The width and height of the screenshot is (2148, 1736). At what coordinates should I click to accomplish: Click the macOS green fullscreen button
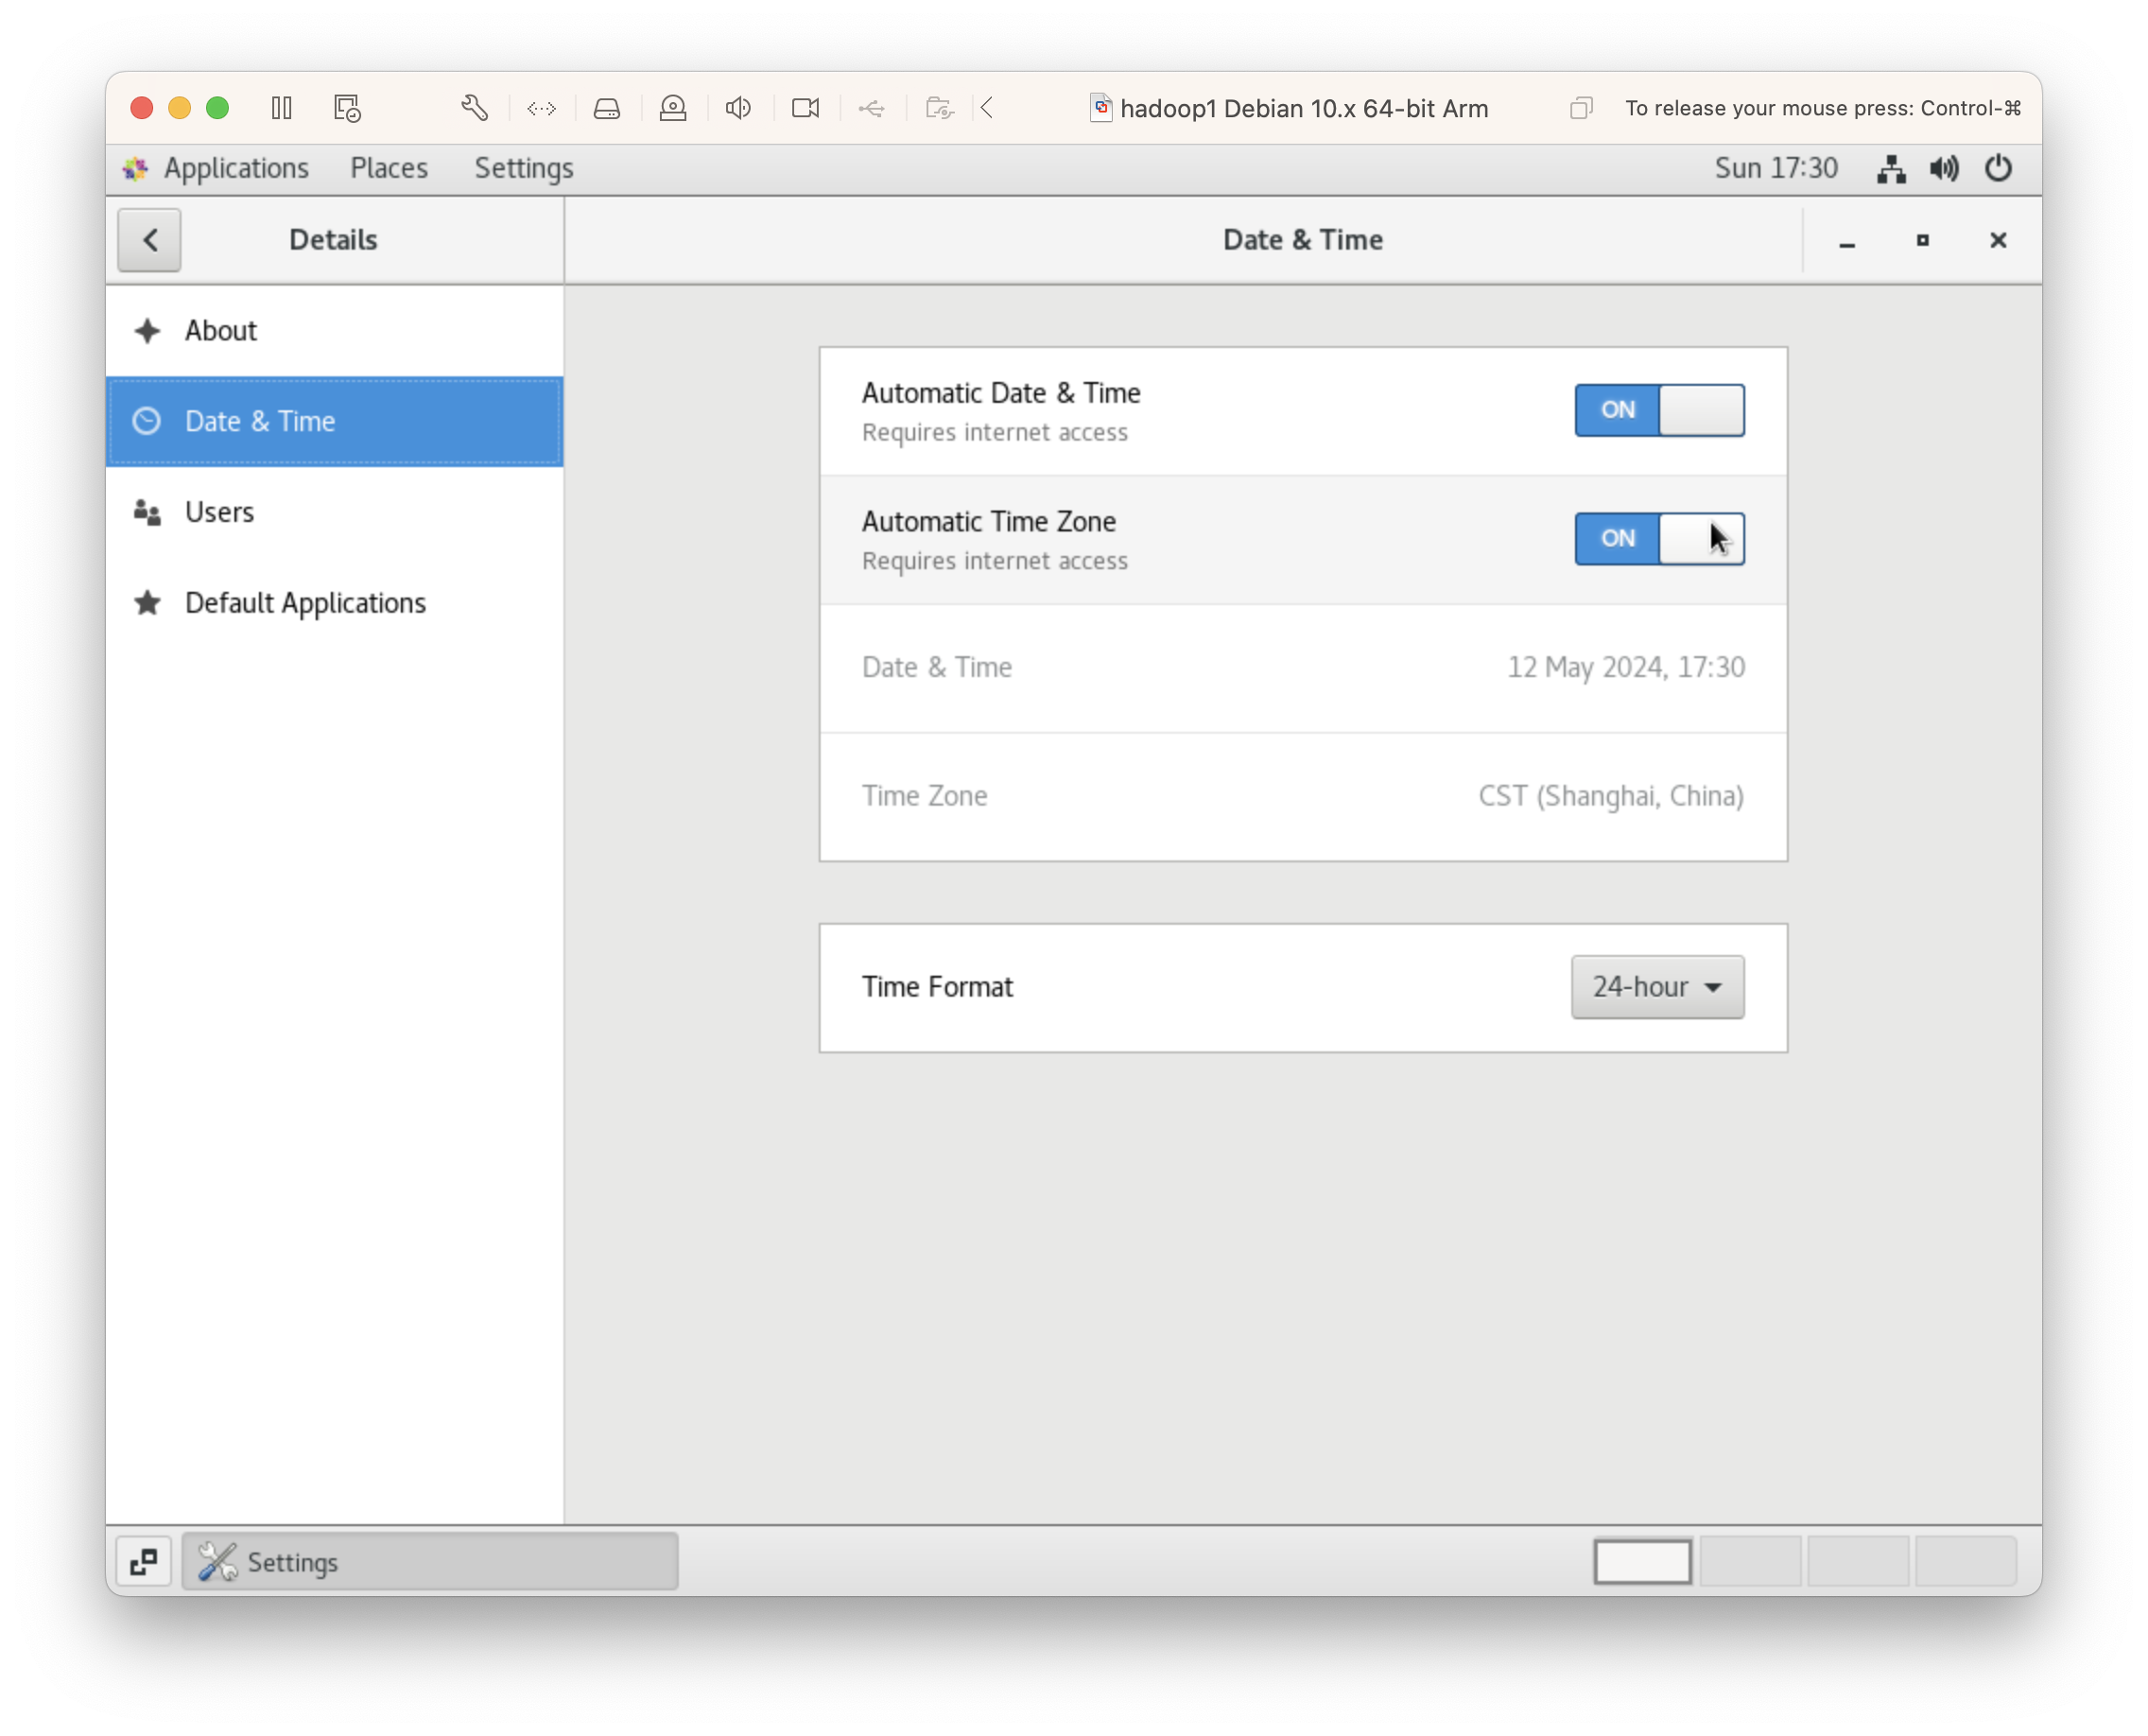pyautogui.click(x=217, y=108)
